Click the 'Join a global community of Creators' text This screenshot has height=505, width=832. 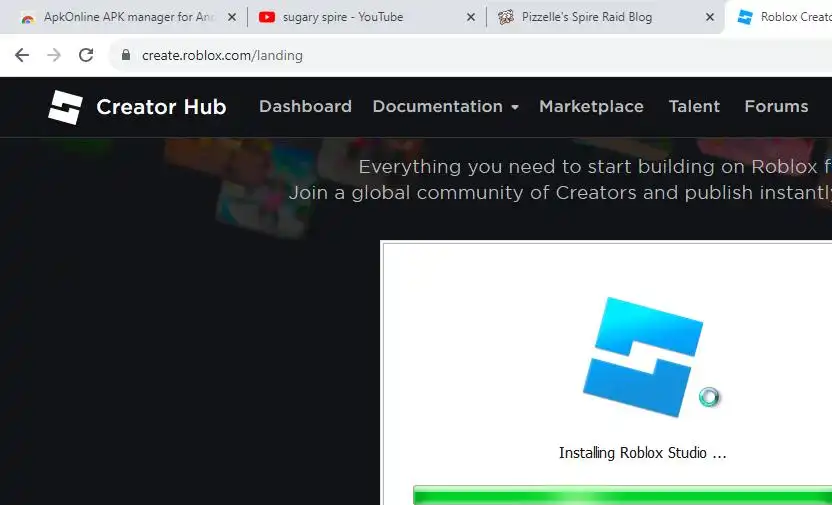pyautogui.click(x=560, y=193)
